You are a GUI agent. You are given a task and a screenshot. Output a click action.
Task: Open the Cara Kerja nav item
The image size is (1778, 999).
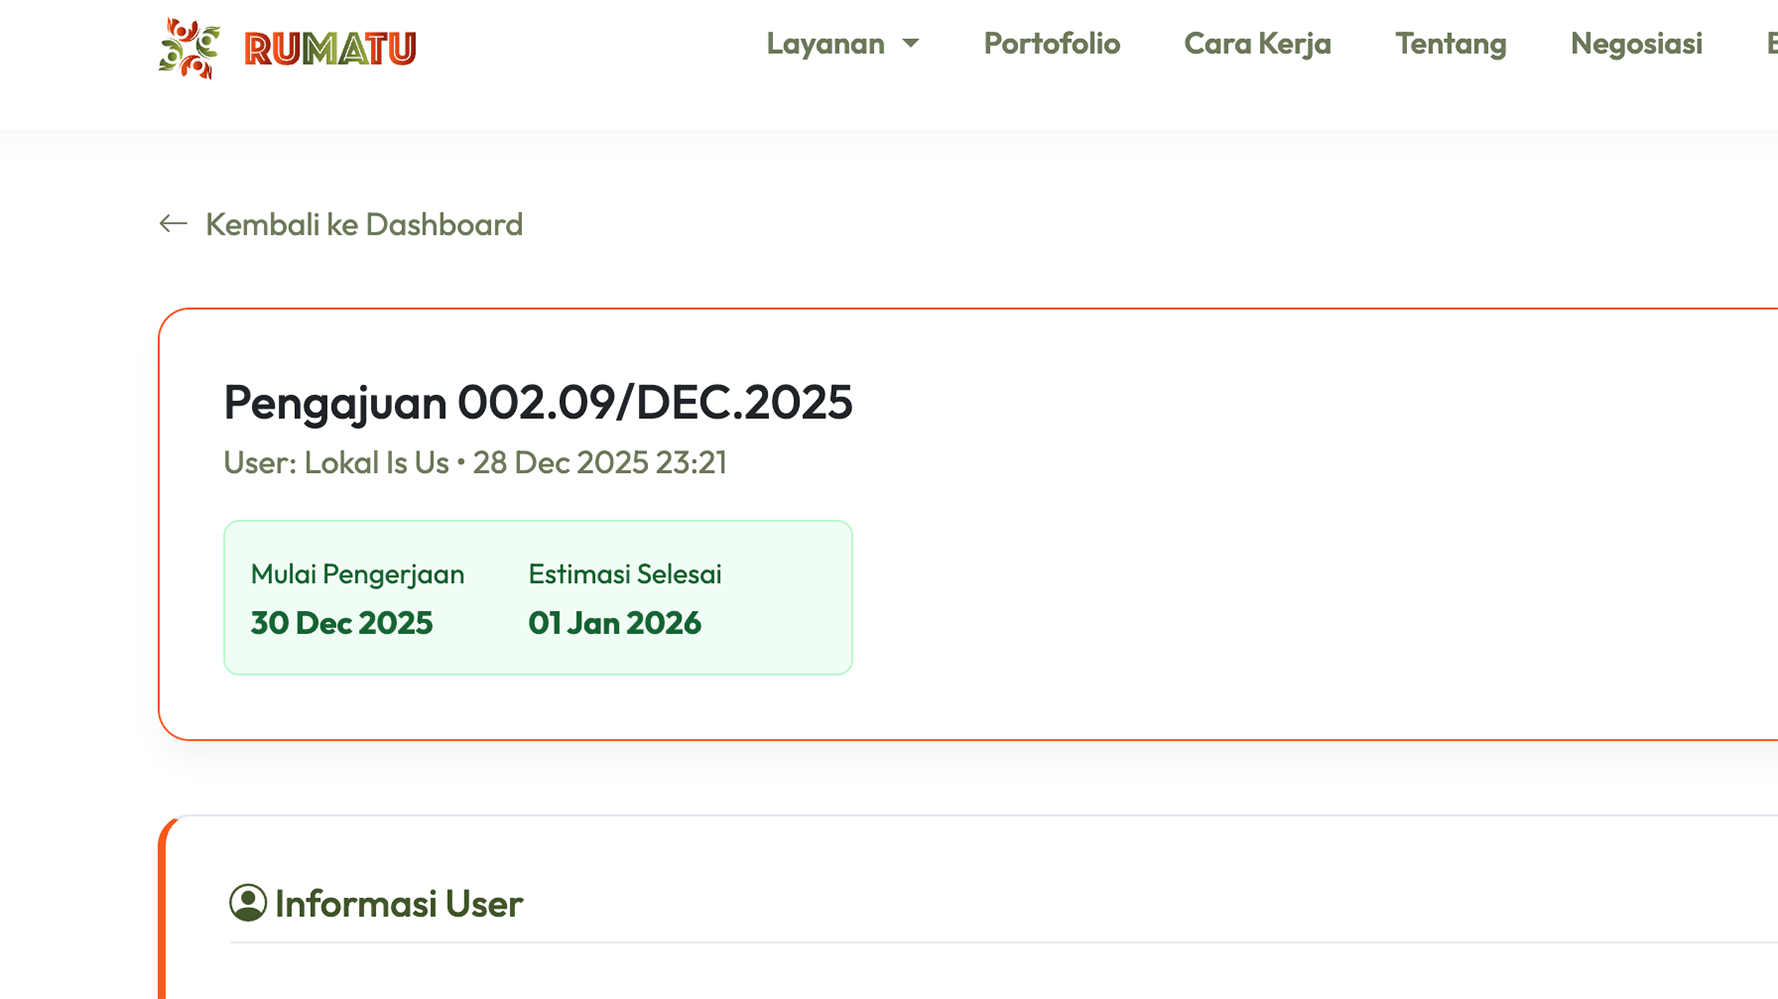[1257, 44]
